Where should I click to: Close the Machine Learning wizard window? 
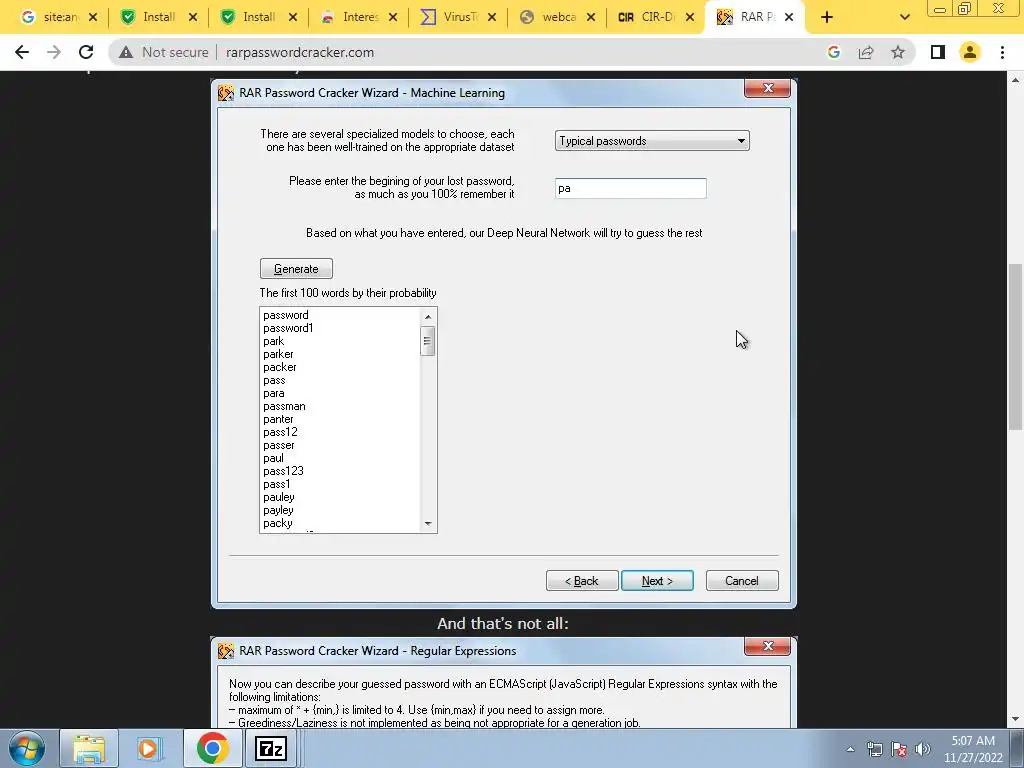(767, 89)
